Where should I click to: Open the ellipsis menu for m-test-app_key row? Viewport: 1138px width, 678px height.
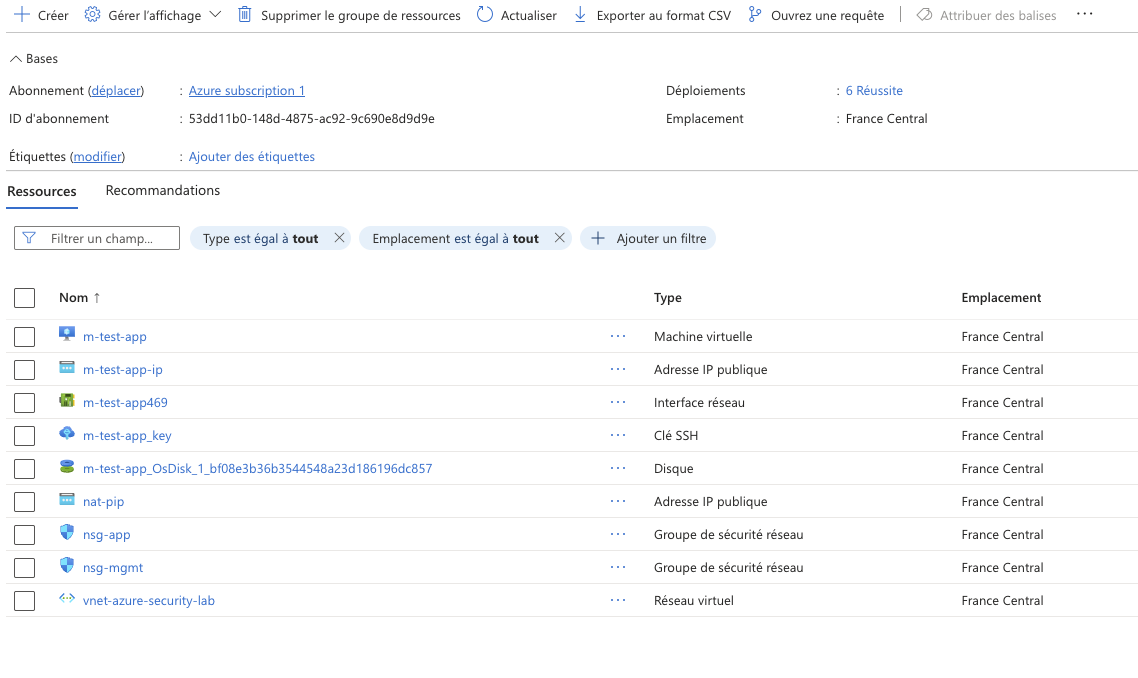(x=618, y=435)
